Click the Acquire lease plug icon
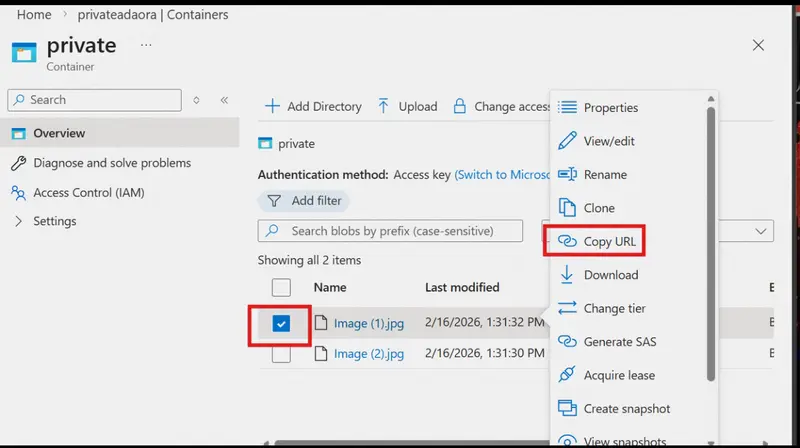Screen dimensions: 800x448 pyautogui.click(x=567, y=375)
